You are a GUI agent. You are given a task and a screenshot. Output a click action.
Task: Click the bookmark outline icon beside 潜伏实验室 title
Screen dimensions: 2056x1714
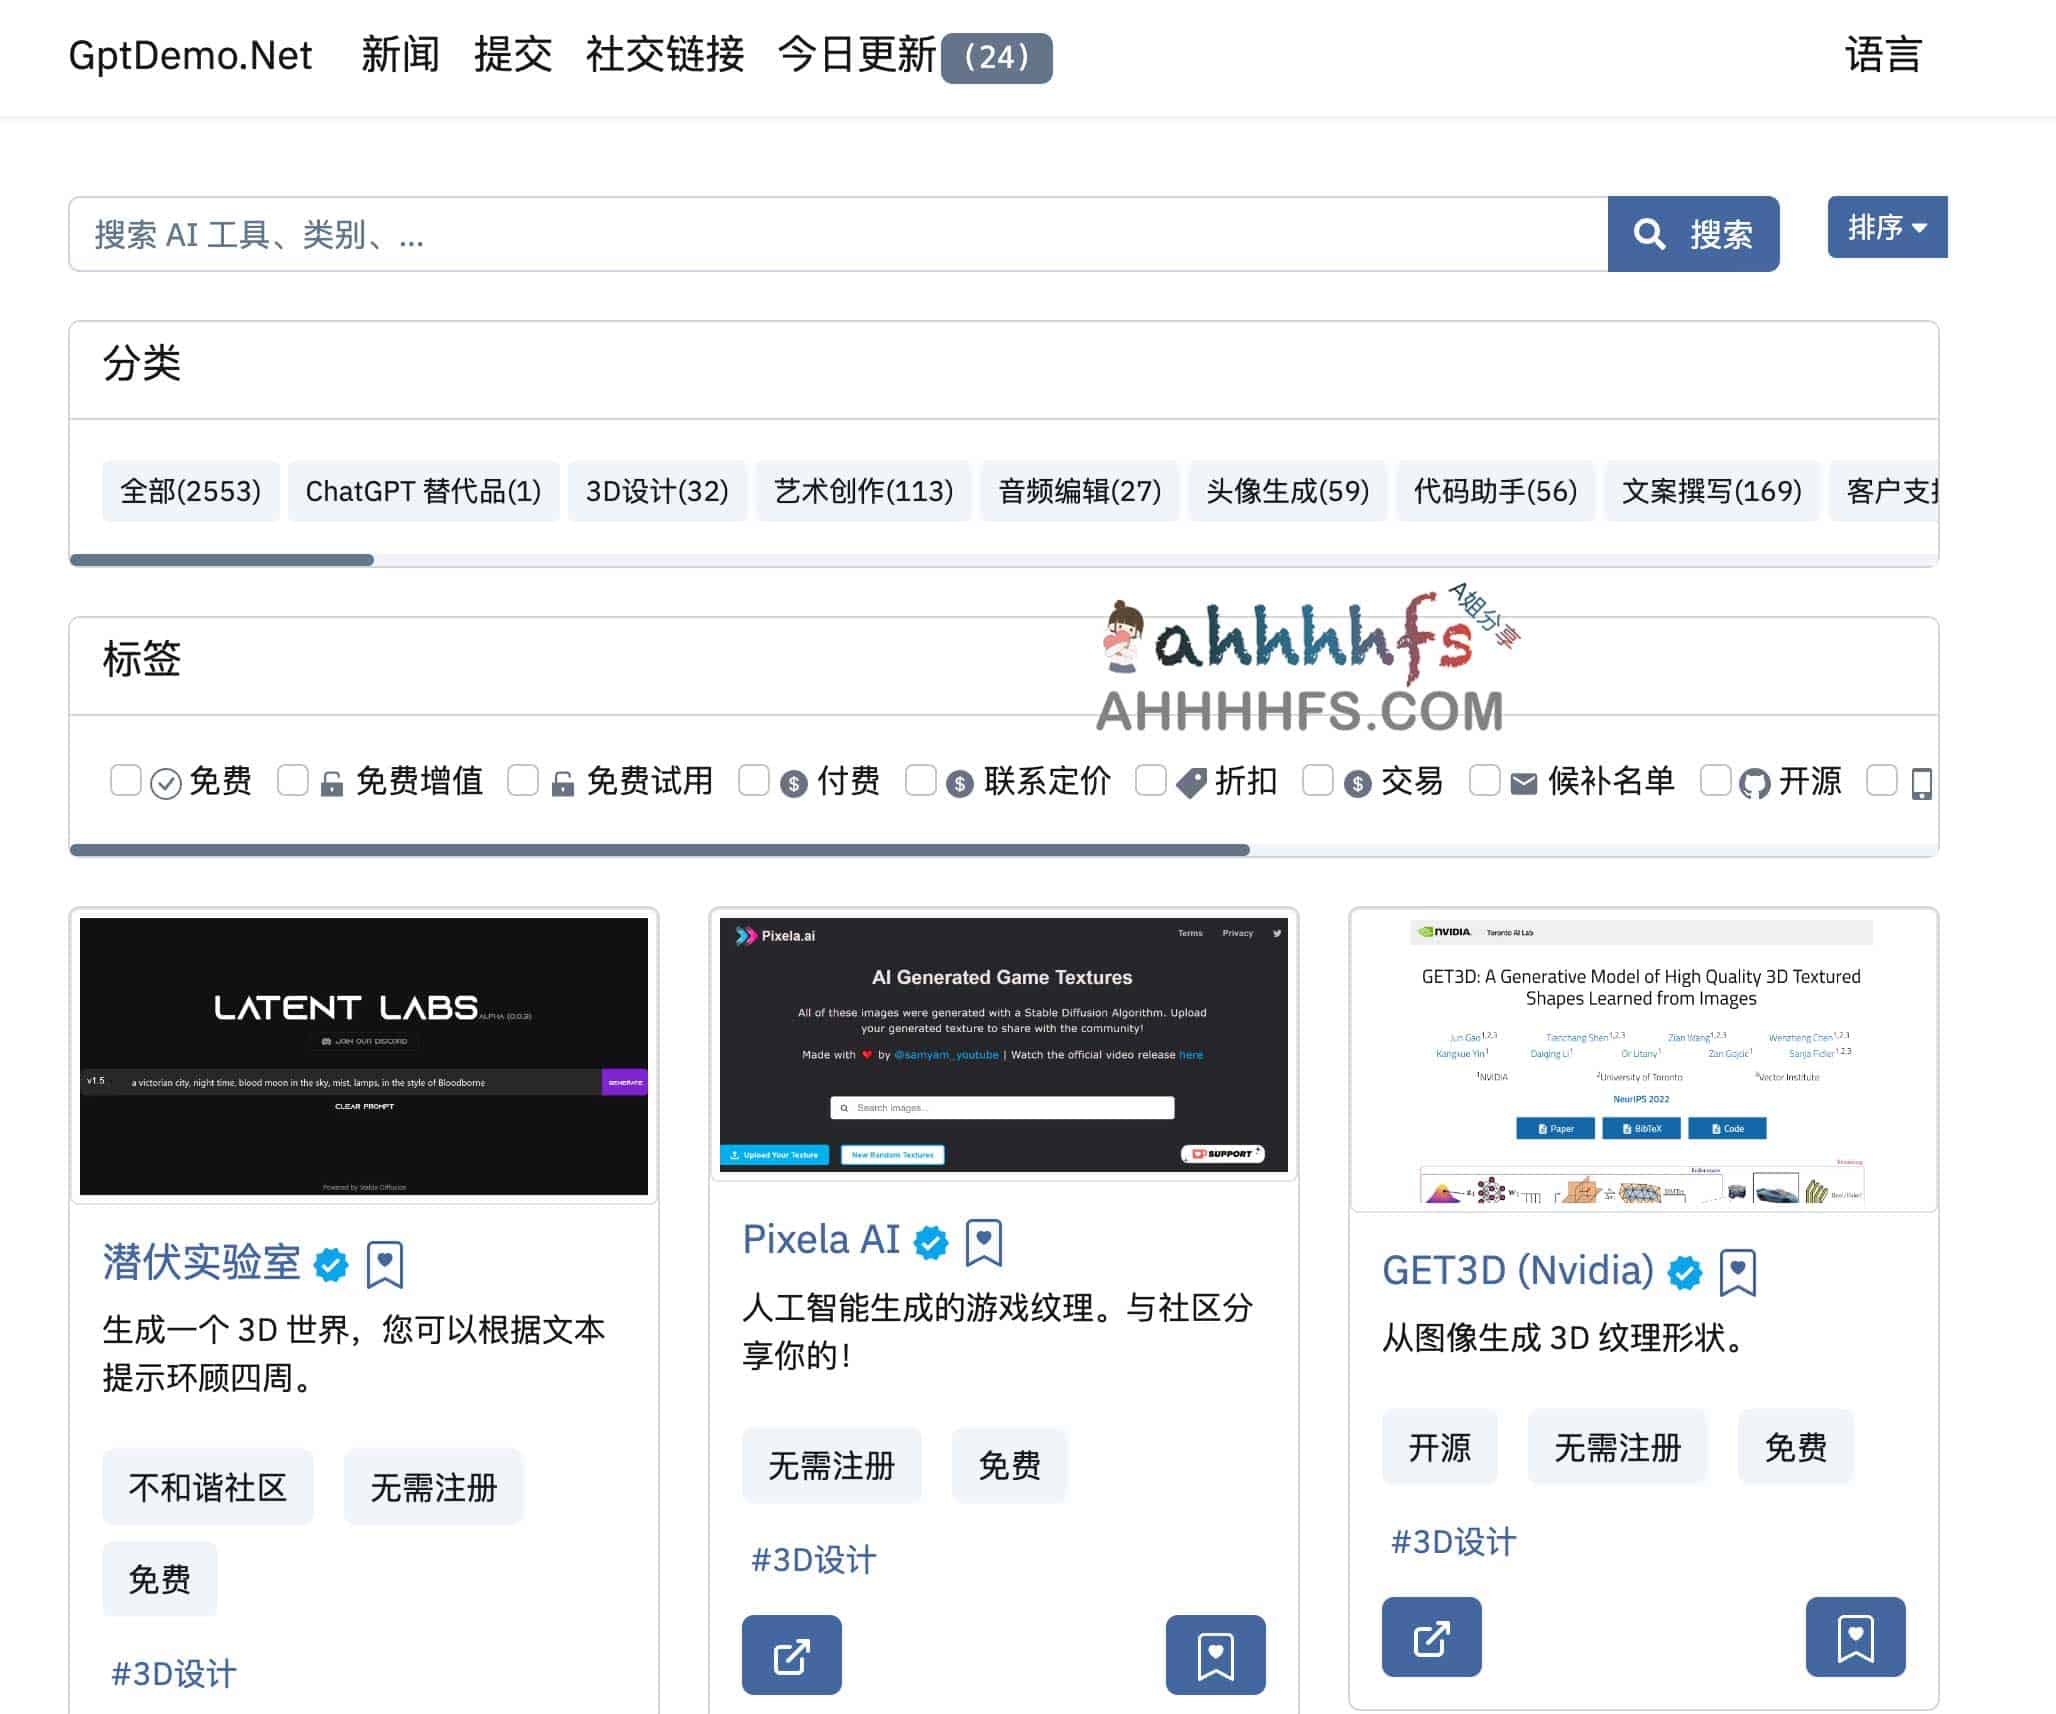385,1264
